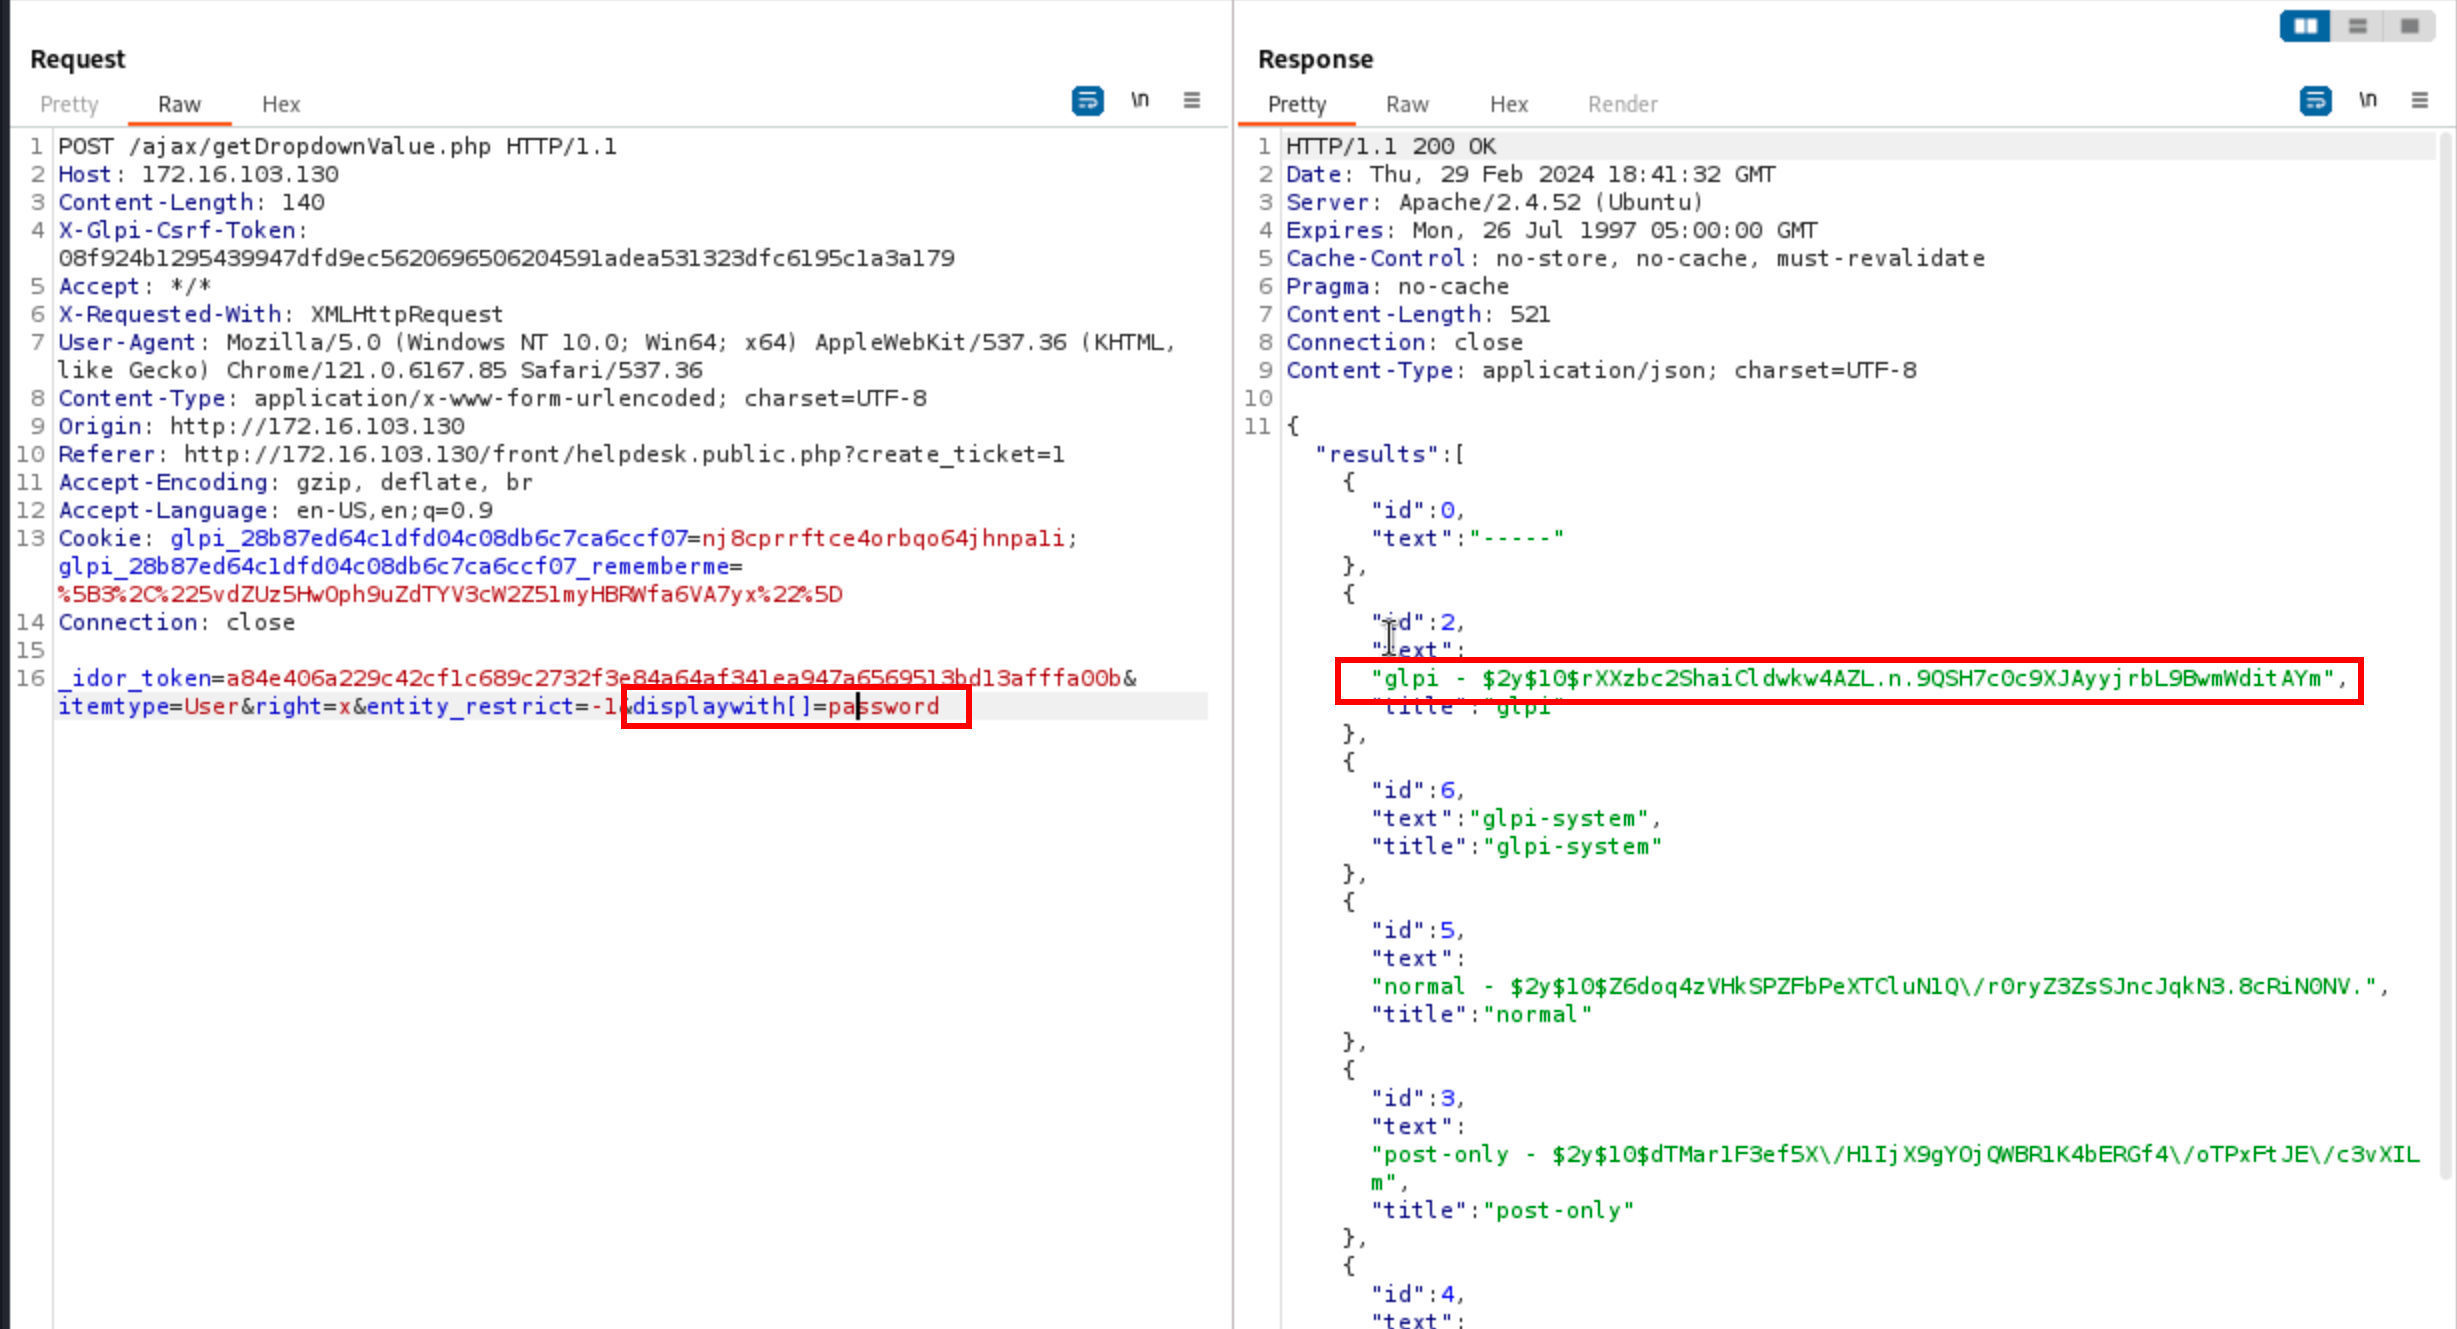Switch to the Response Raw tab
Viewport: 2457px width, 1329px height.
[1407, 104]
